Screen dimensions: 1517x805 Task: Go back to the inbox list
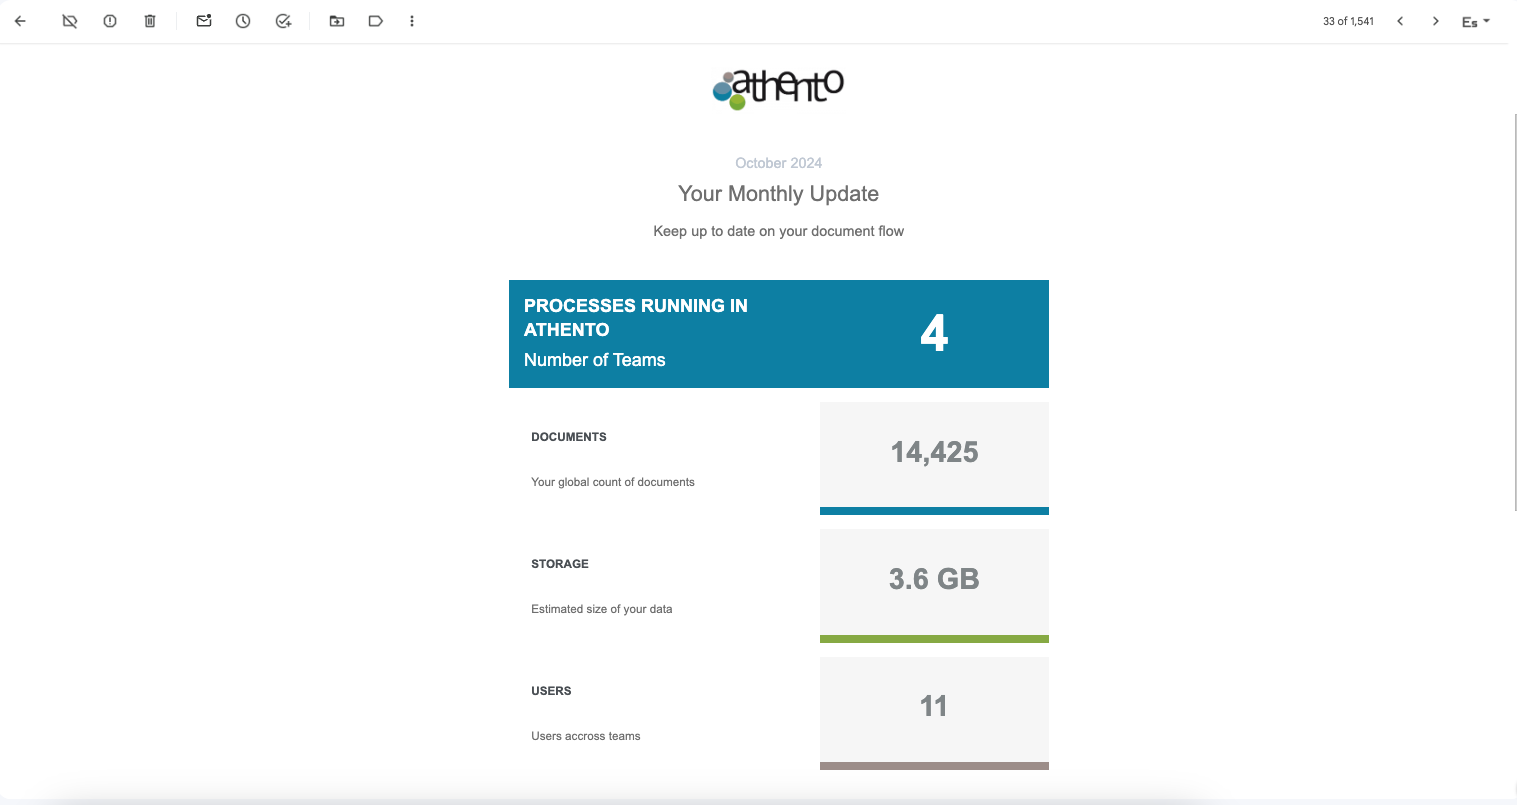click(x=20, y=21)
